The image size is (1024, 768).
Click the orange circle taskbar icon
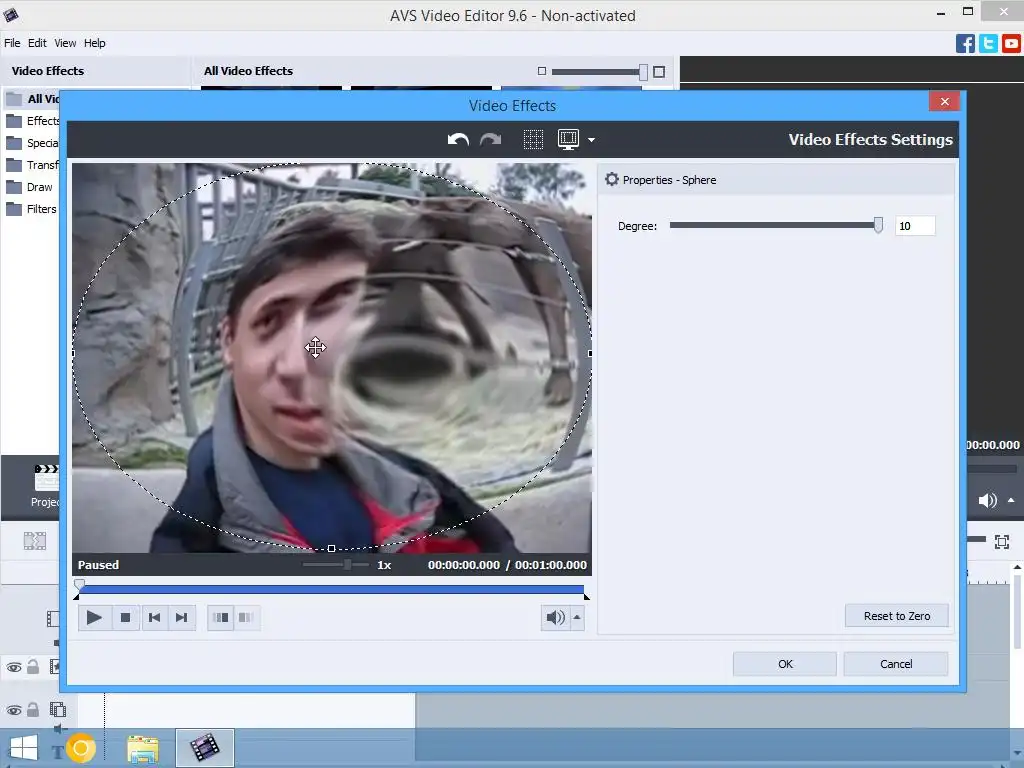[x=81, y=748]
